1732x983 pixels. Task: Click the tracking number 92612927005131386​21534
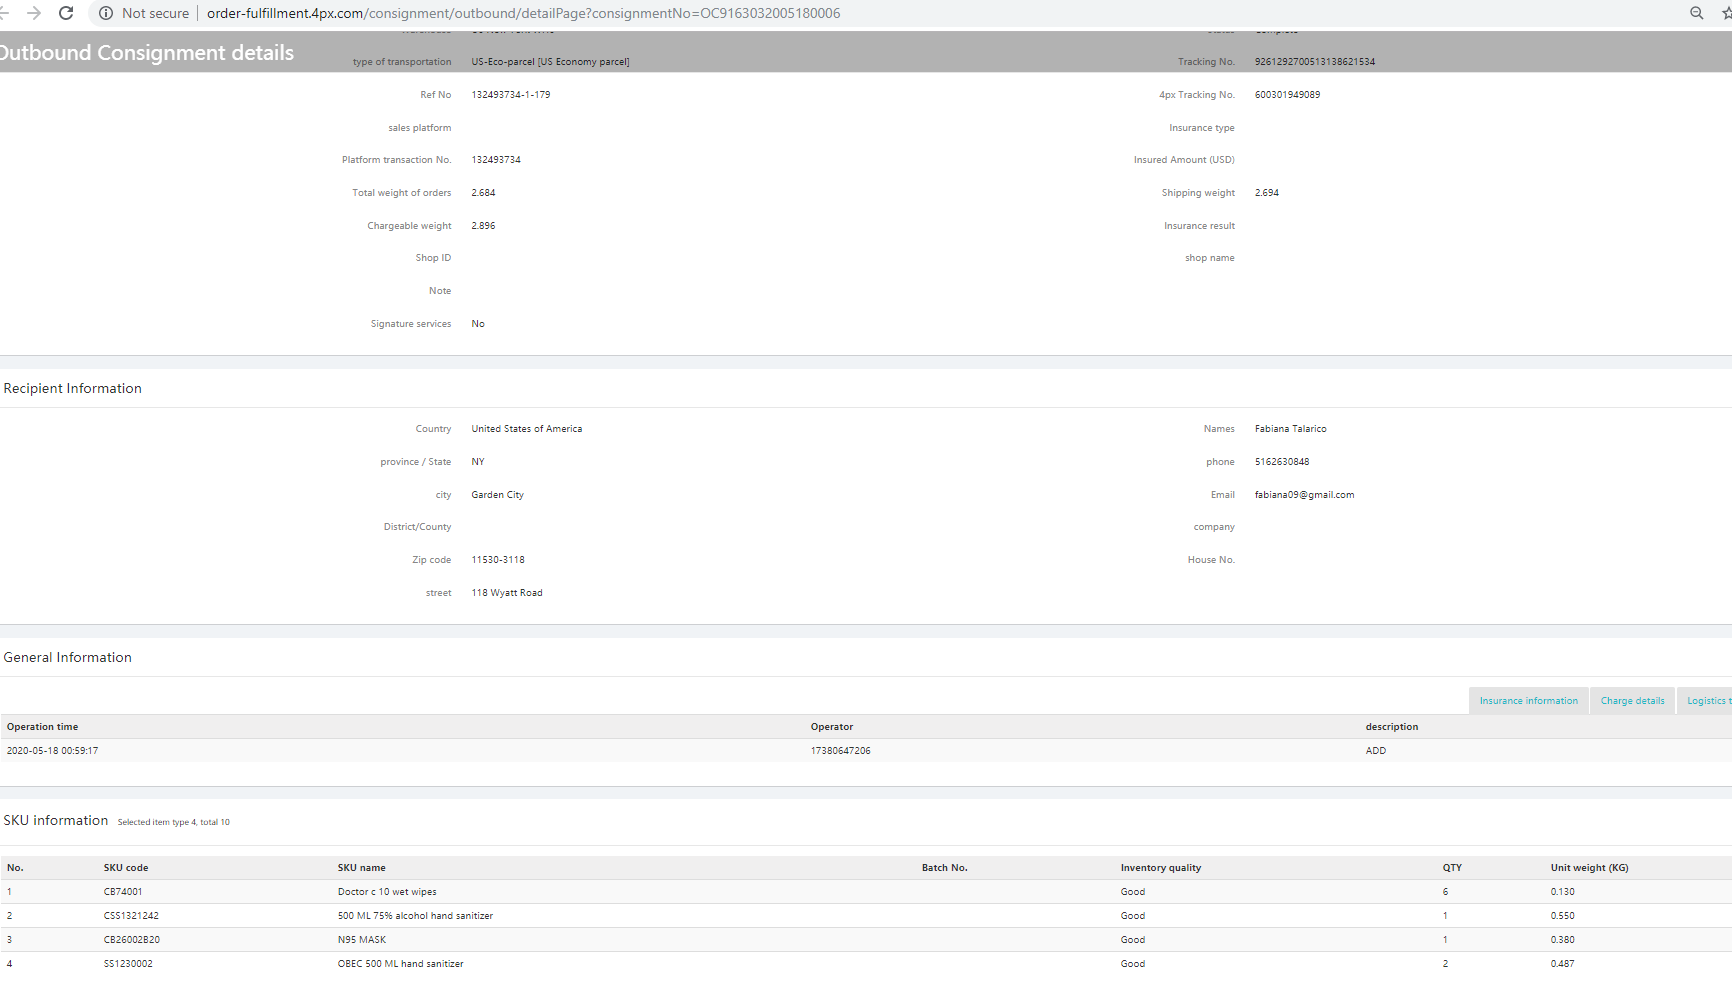(1314, 62)
